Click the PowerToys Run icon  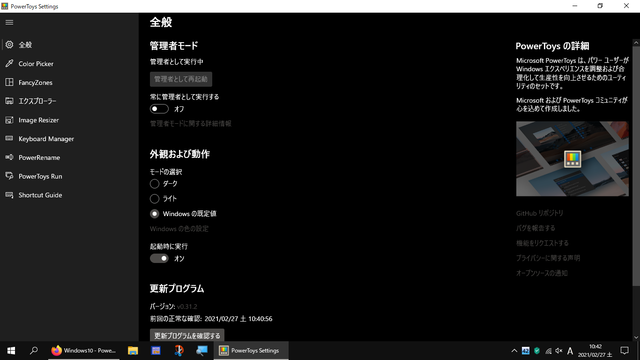9,176
